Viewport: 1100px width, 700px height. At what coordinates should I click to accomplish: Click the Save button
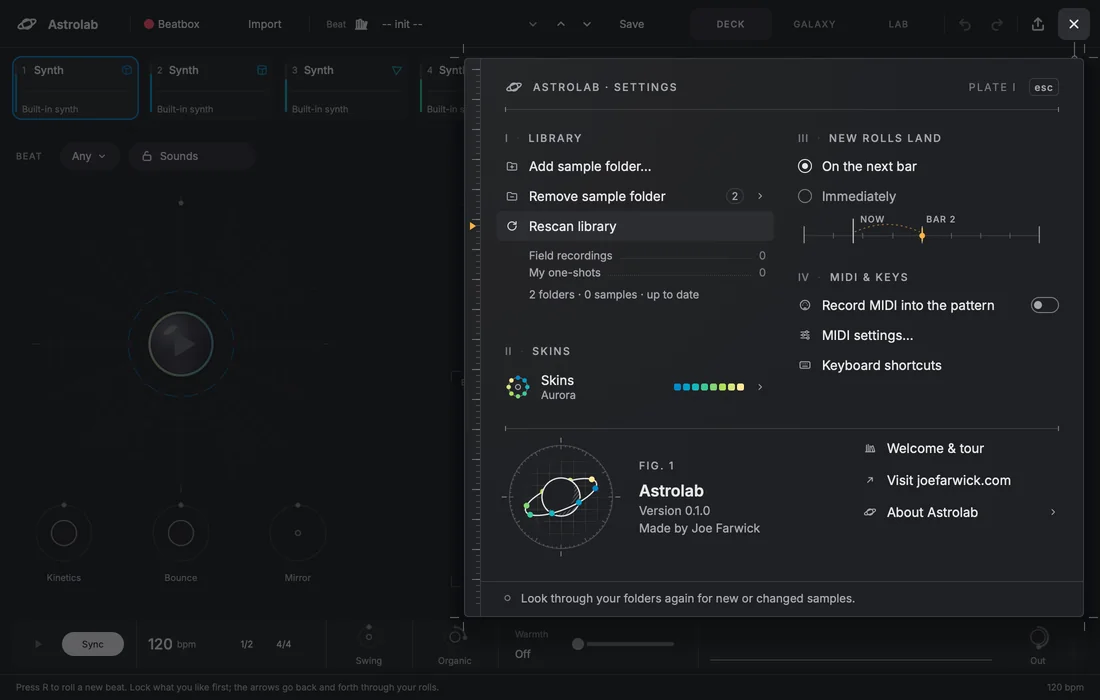(x=631, y=24)
